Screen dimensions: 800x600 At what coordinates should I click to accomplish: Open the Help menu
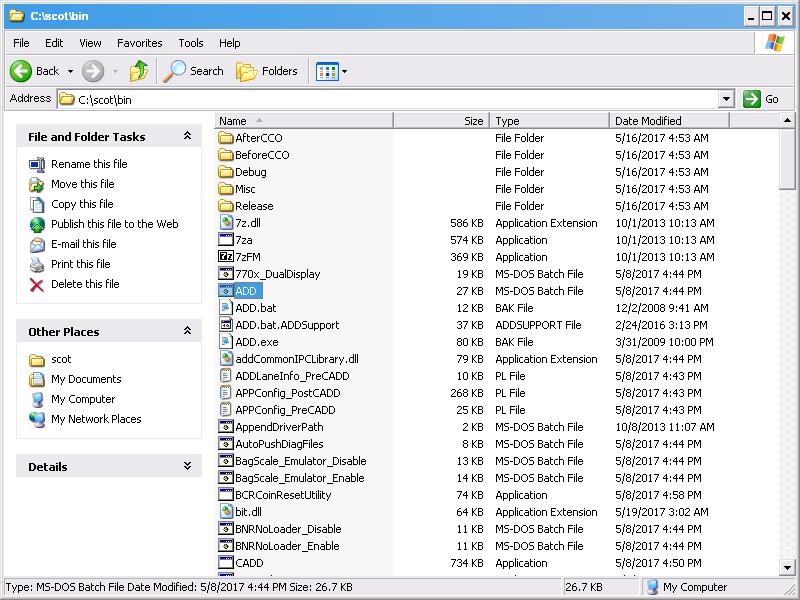click(x=230, y=43)
